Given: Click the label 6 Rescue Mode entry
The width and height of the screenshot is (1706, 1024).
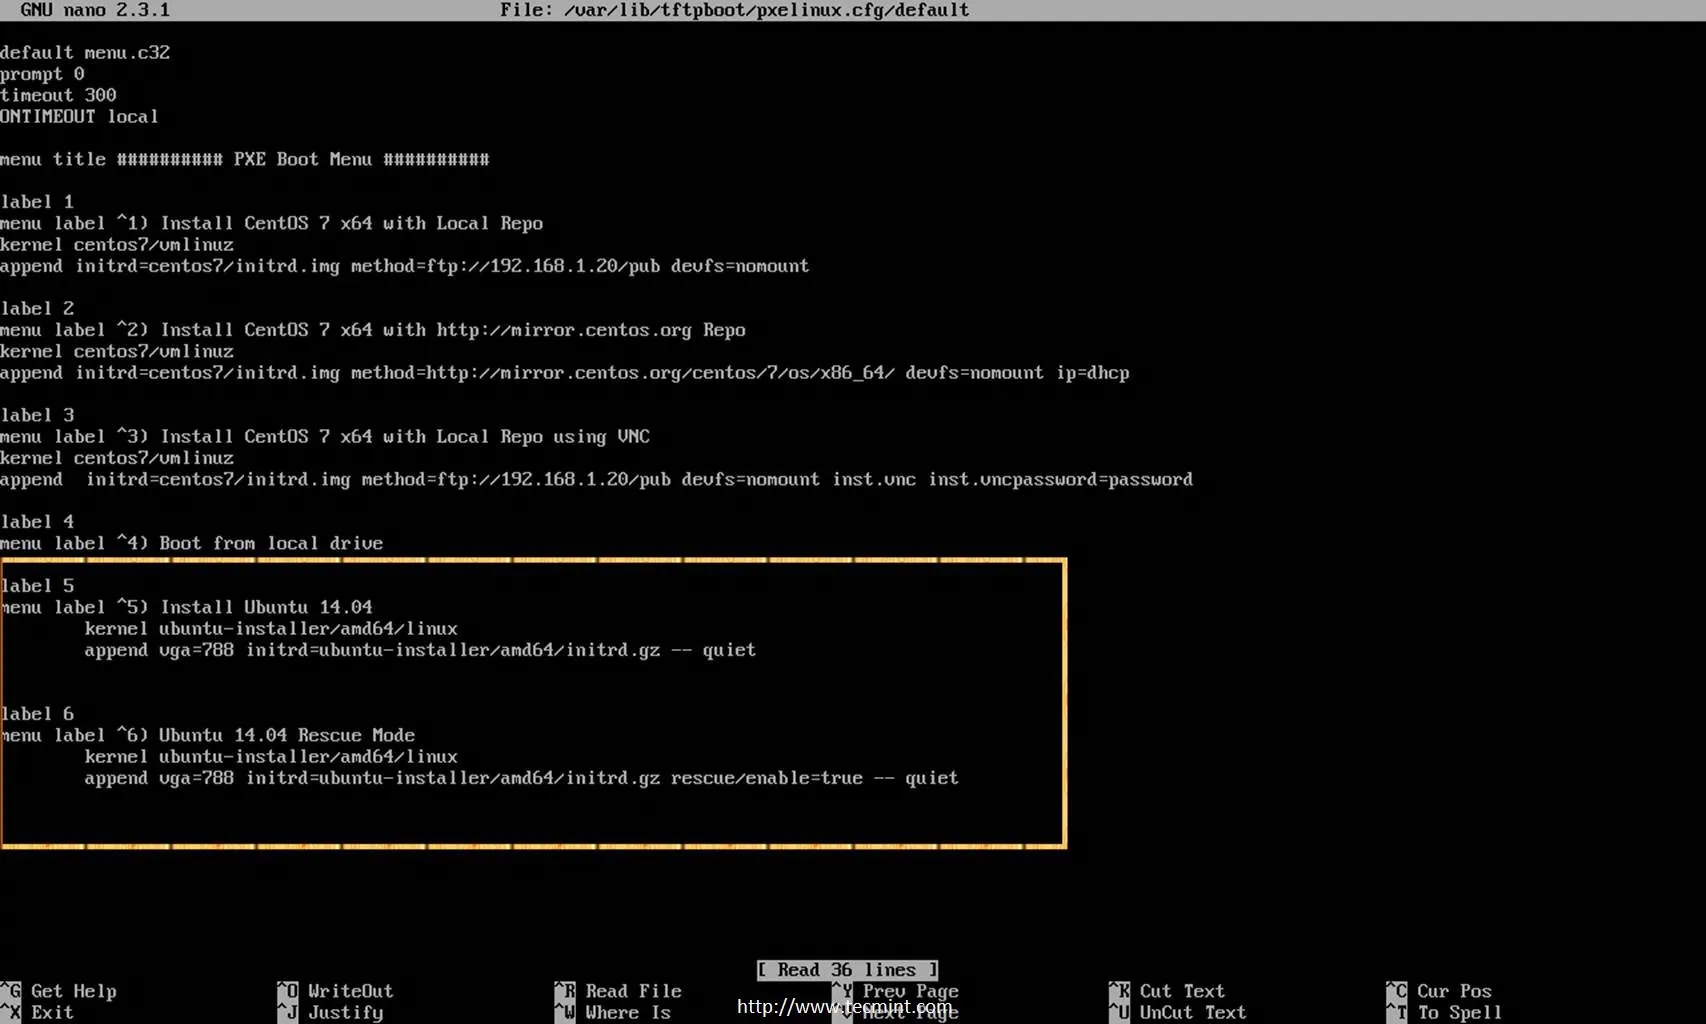Looking at the screenshot, I should [x=208, y=734].
